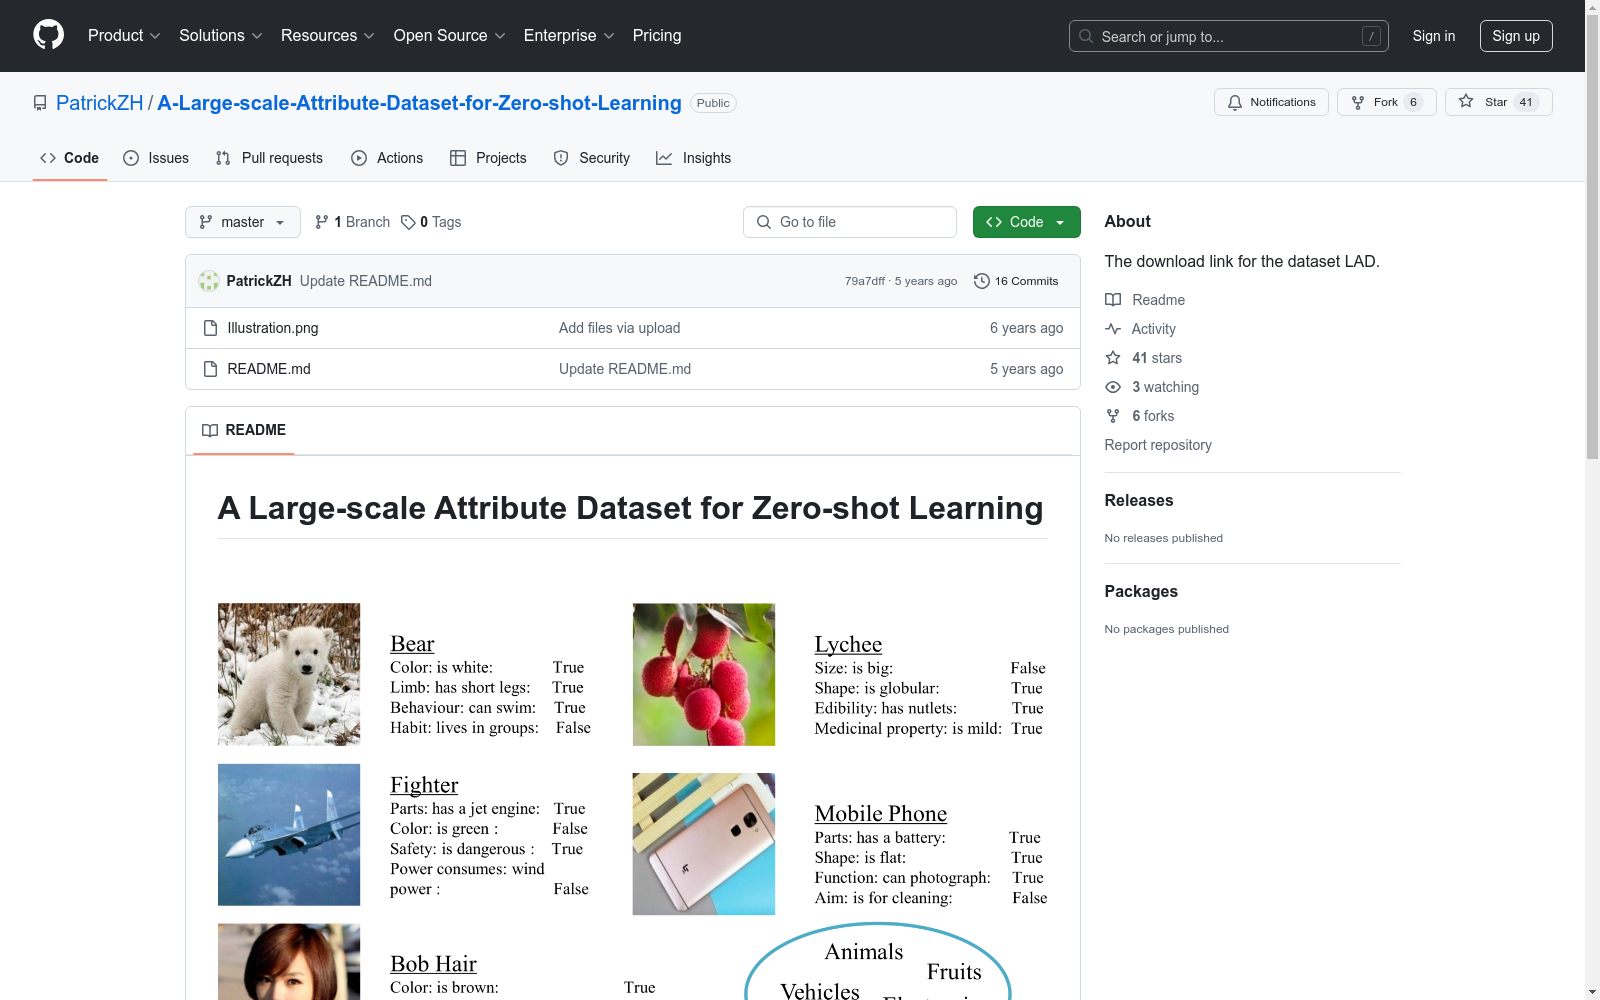Open README.md file in list
The image size is (1600, 1000).
tap(269, 369)
